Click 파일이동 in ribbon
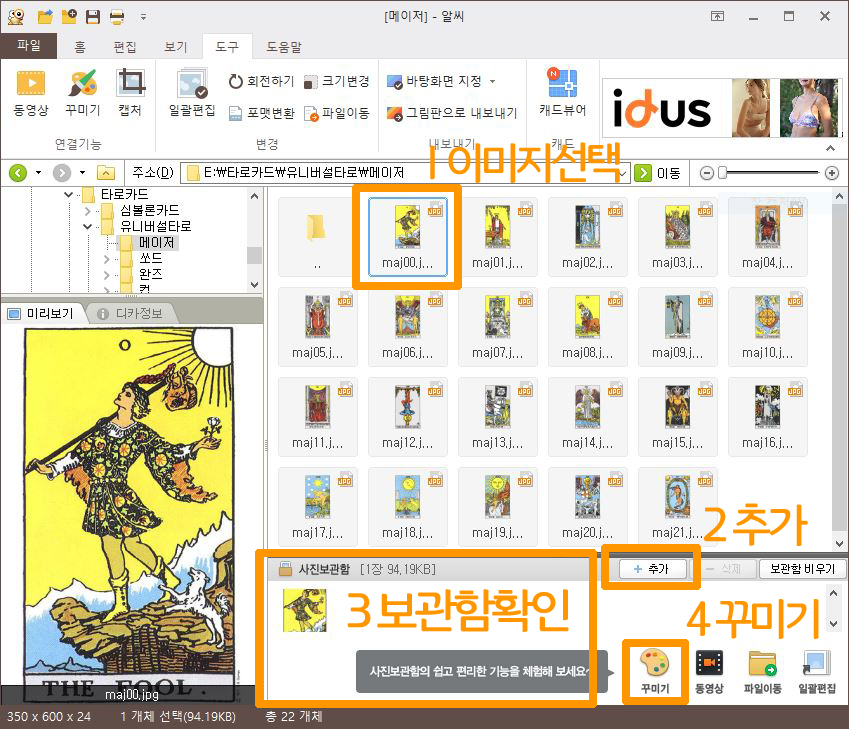Image resolution: width=849 pixels, height=729 pixels. pos(336,113)
